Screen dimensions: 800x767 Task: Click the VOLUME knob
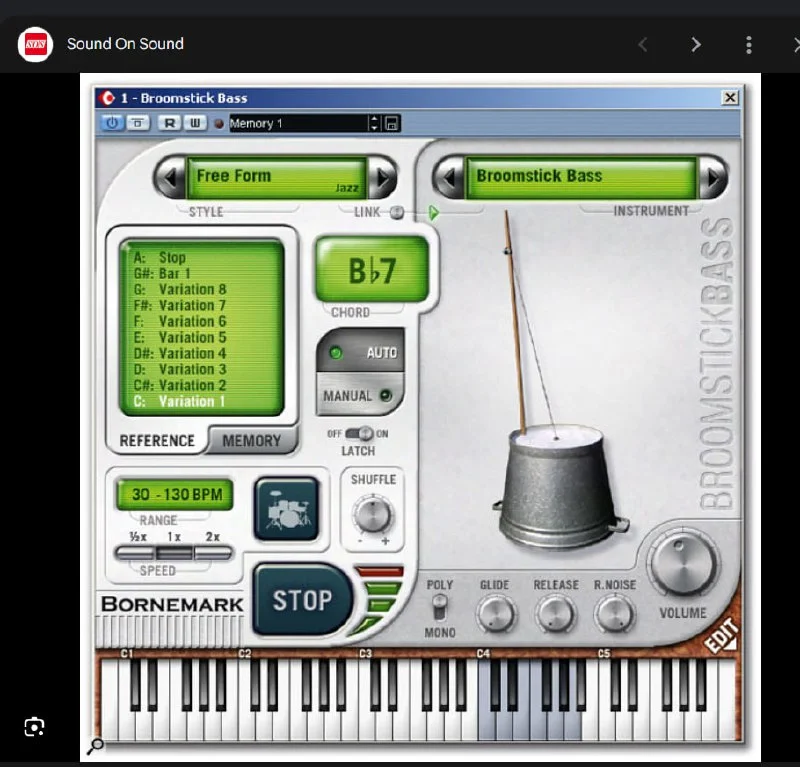tap(683, 563)
